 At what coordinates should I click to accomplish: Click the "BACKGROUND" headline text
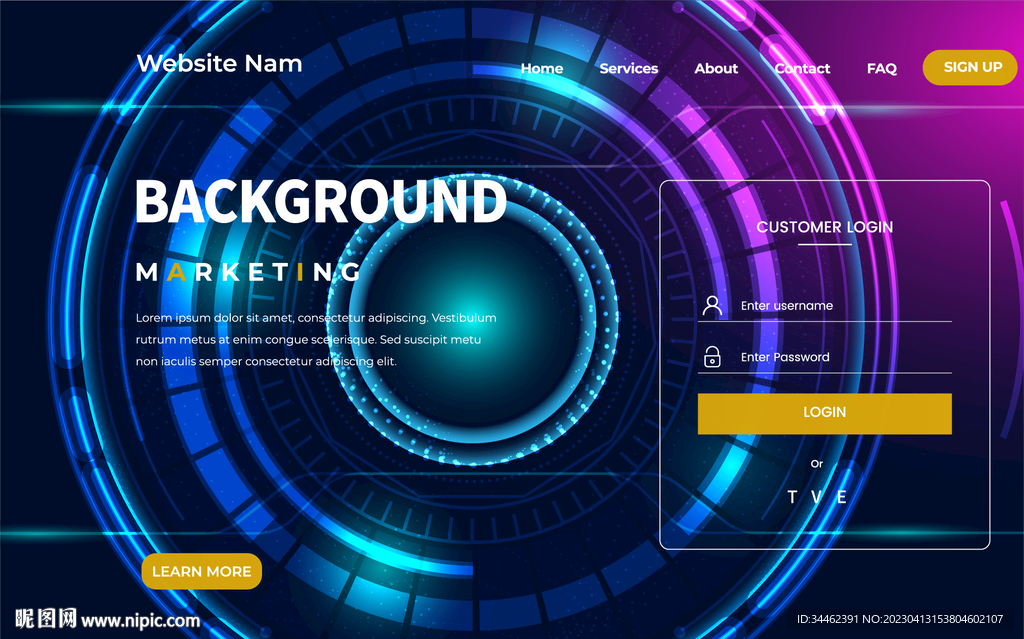coord(321,201)
